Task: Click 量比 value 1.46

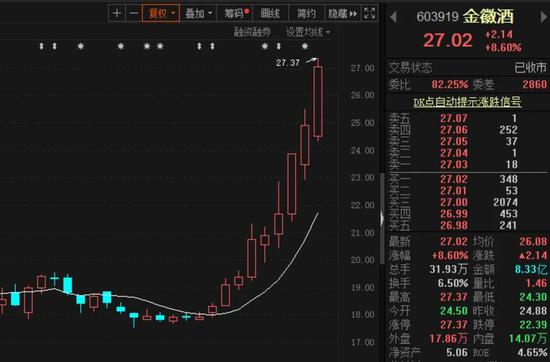Action: (x=536, y=283)
